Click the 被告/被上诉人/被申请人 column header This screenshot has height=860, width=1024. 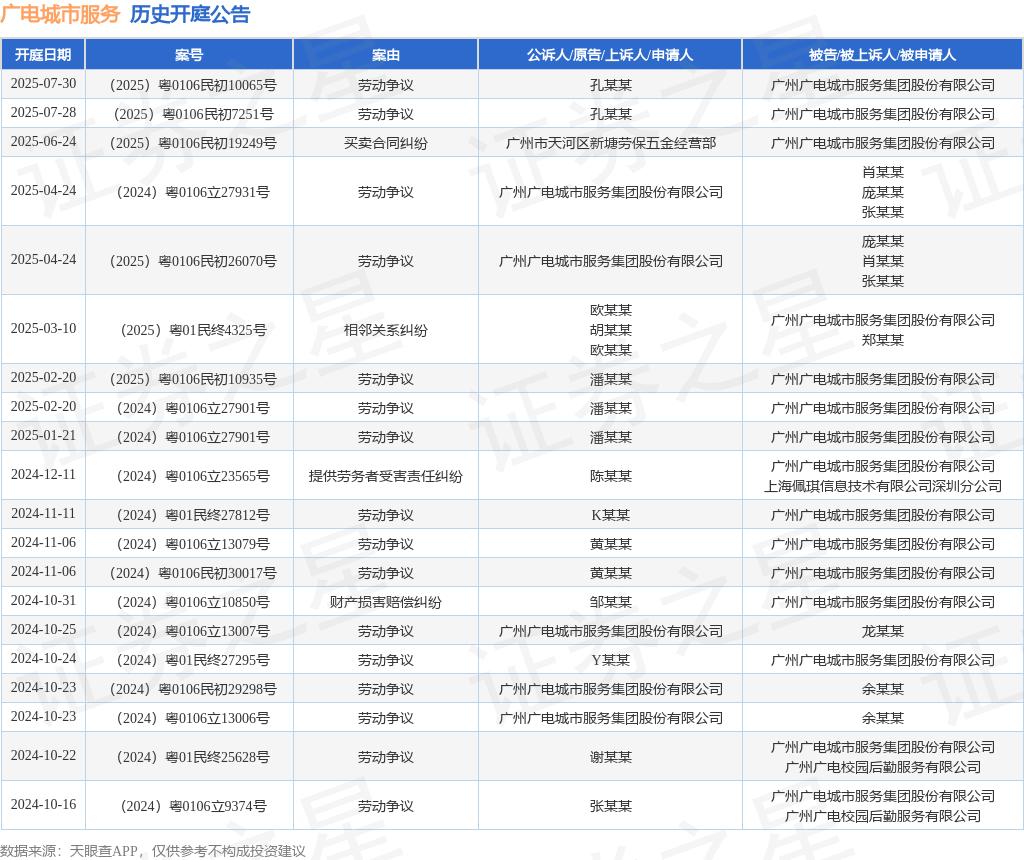click(882, 55)
